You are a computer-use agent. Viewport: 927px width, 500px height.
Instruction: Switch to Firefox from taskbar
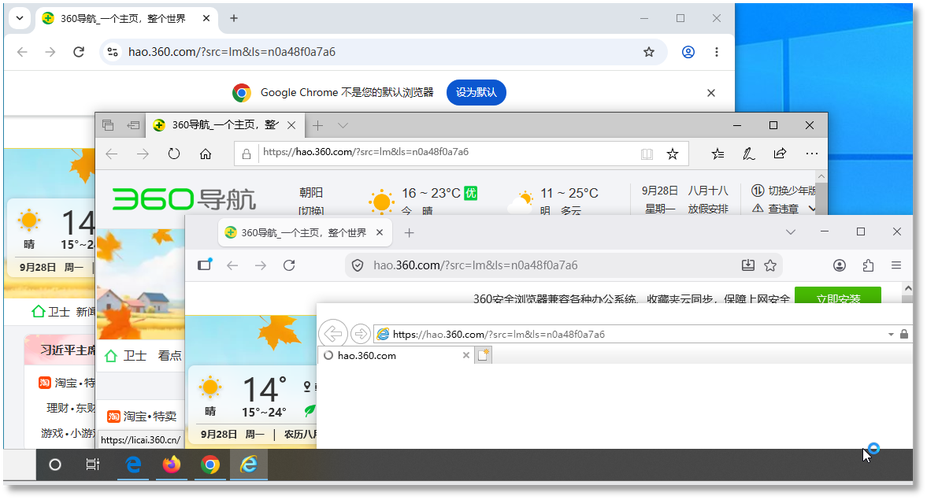click(171, 465)
